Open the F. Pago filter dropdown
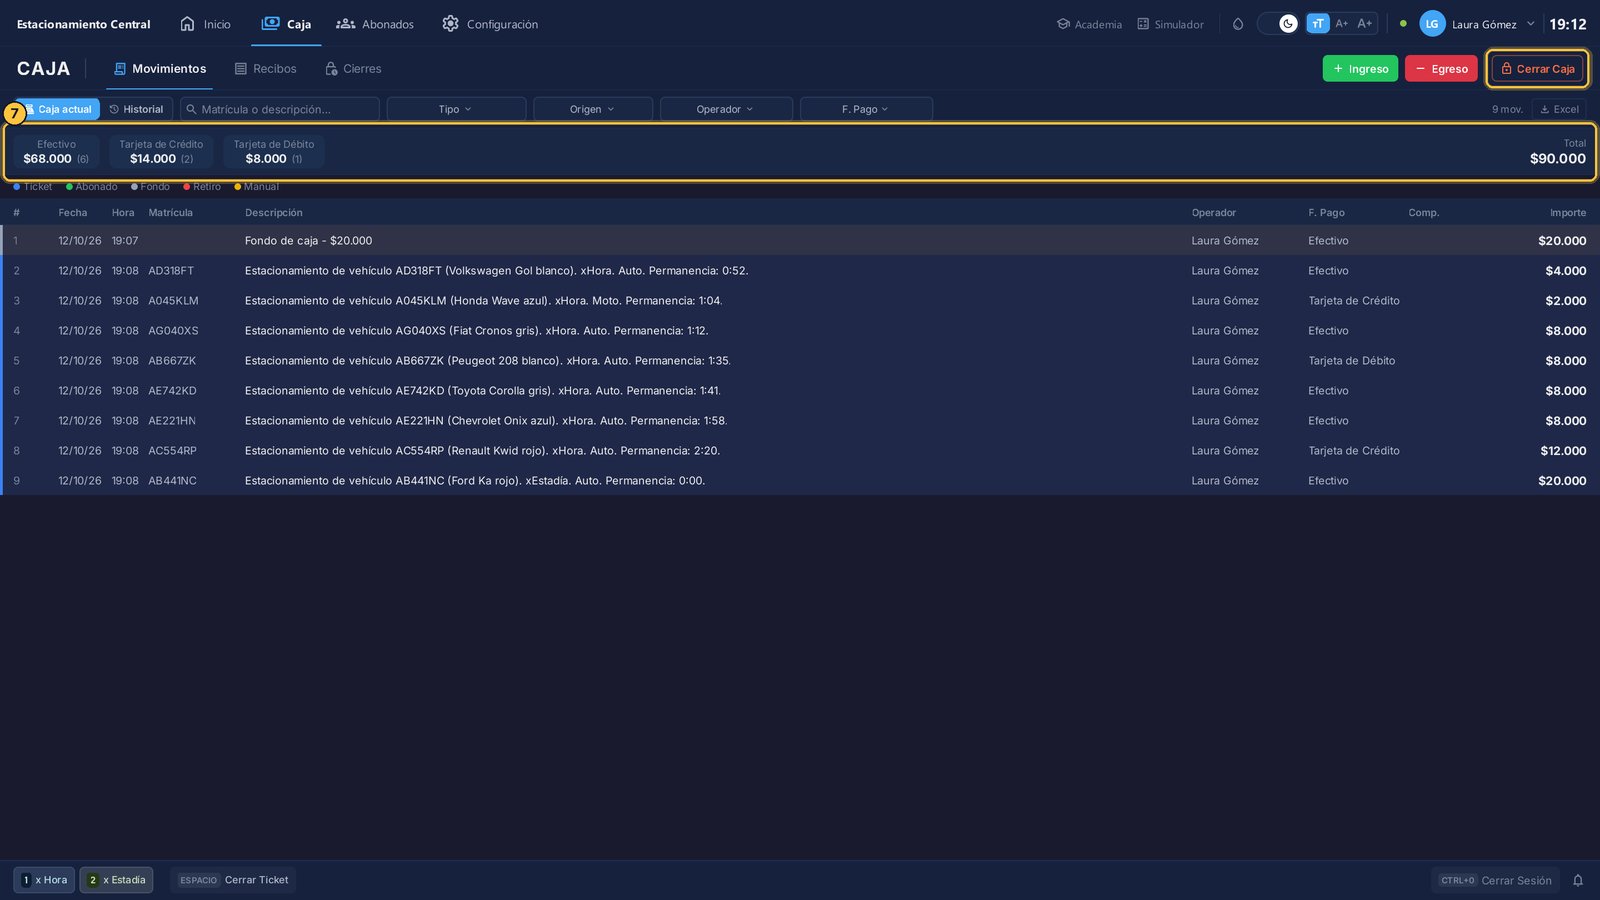 coord(866,109)
